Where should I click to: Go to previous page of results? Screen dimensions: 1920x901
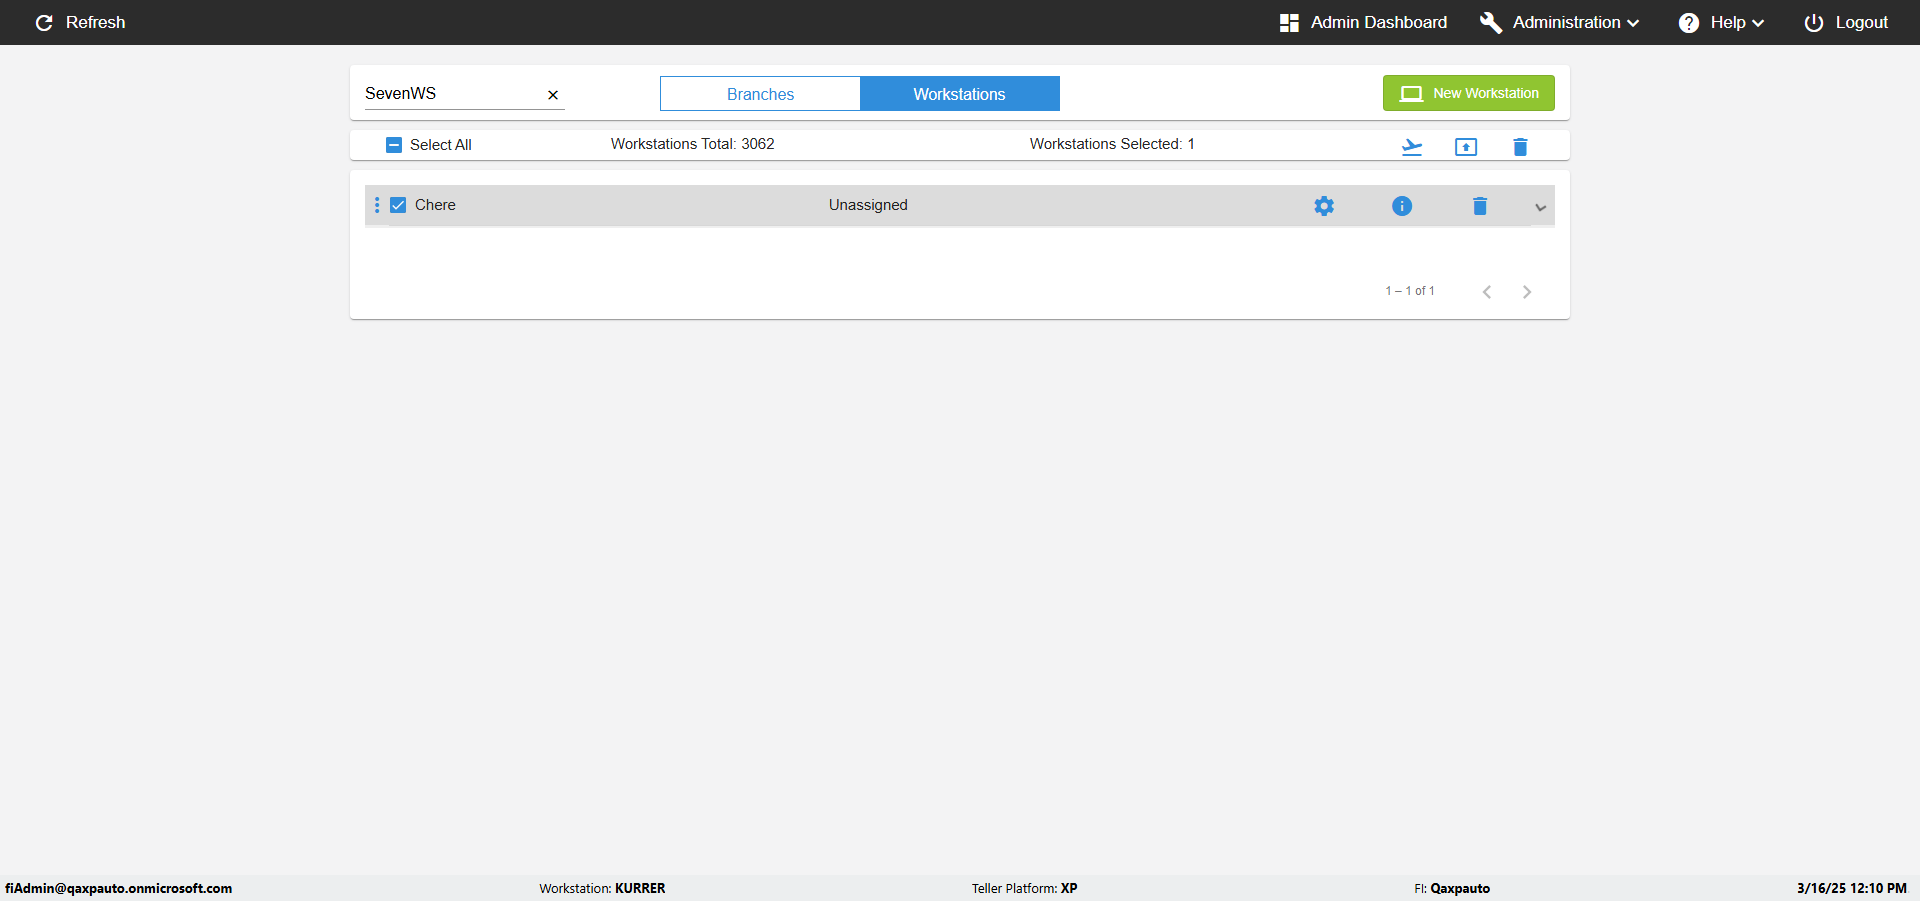coord(1487,292)
